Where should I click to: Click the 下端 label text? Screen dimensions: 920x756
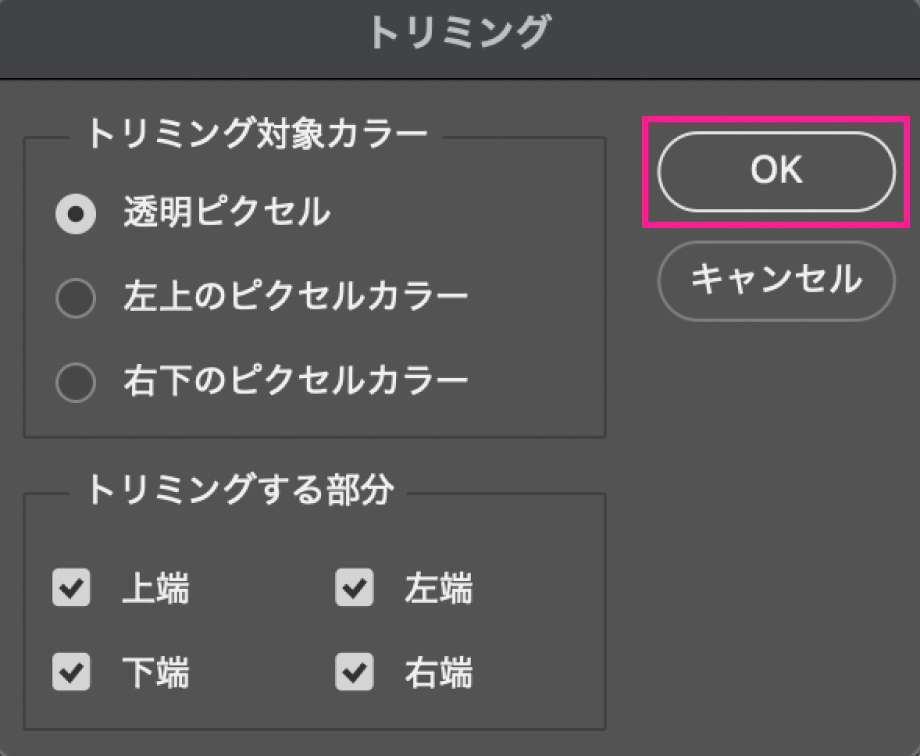(155, 673)
